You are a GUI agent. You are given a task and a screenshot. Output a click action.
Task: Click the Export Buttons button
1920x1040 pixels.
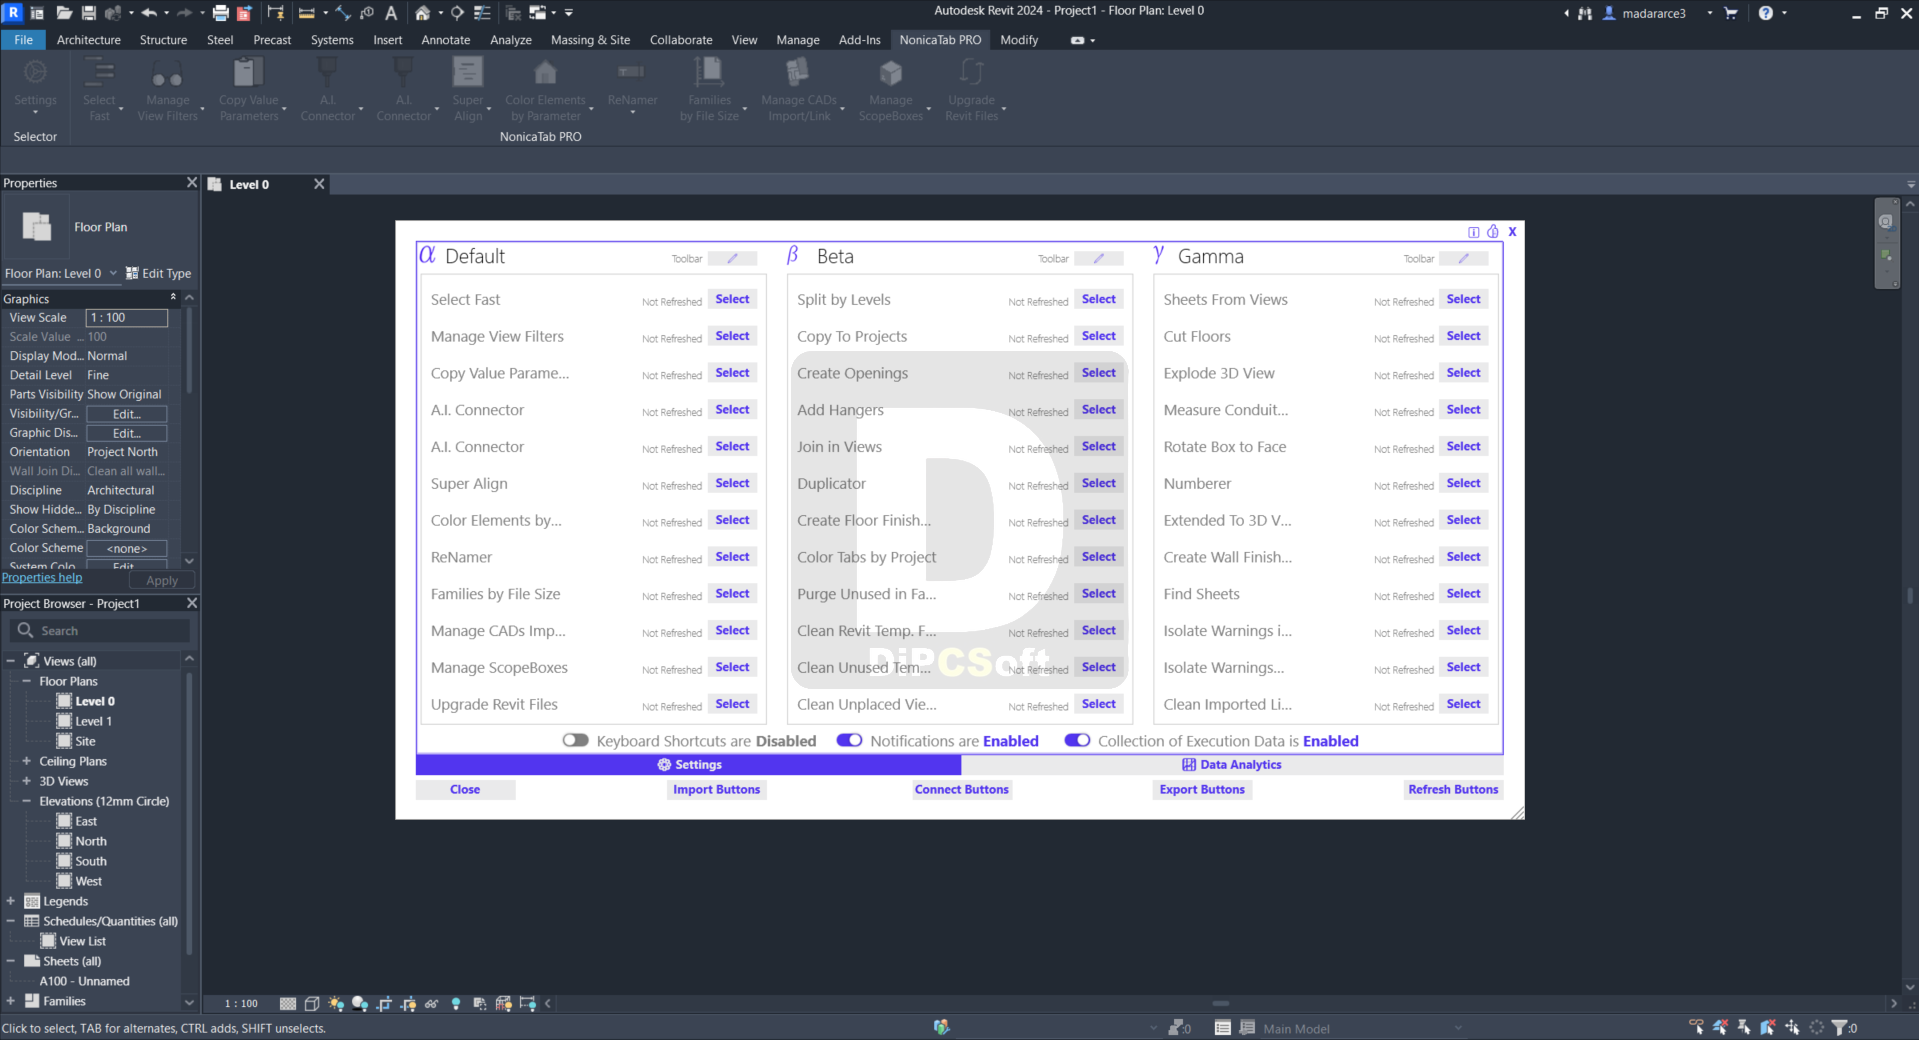(1202, 789)
